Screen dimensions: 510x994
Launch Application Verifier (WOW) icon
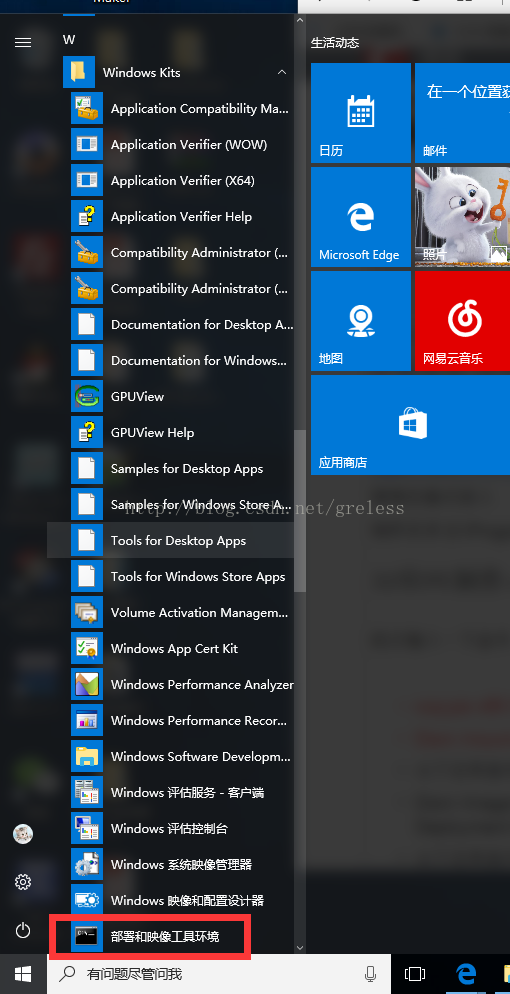click(87, 145)
